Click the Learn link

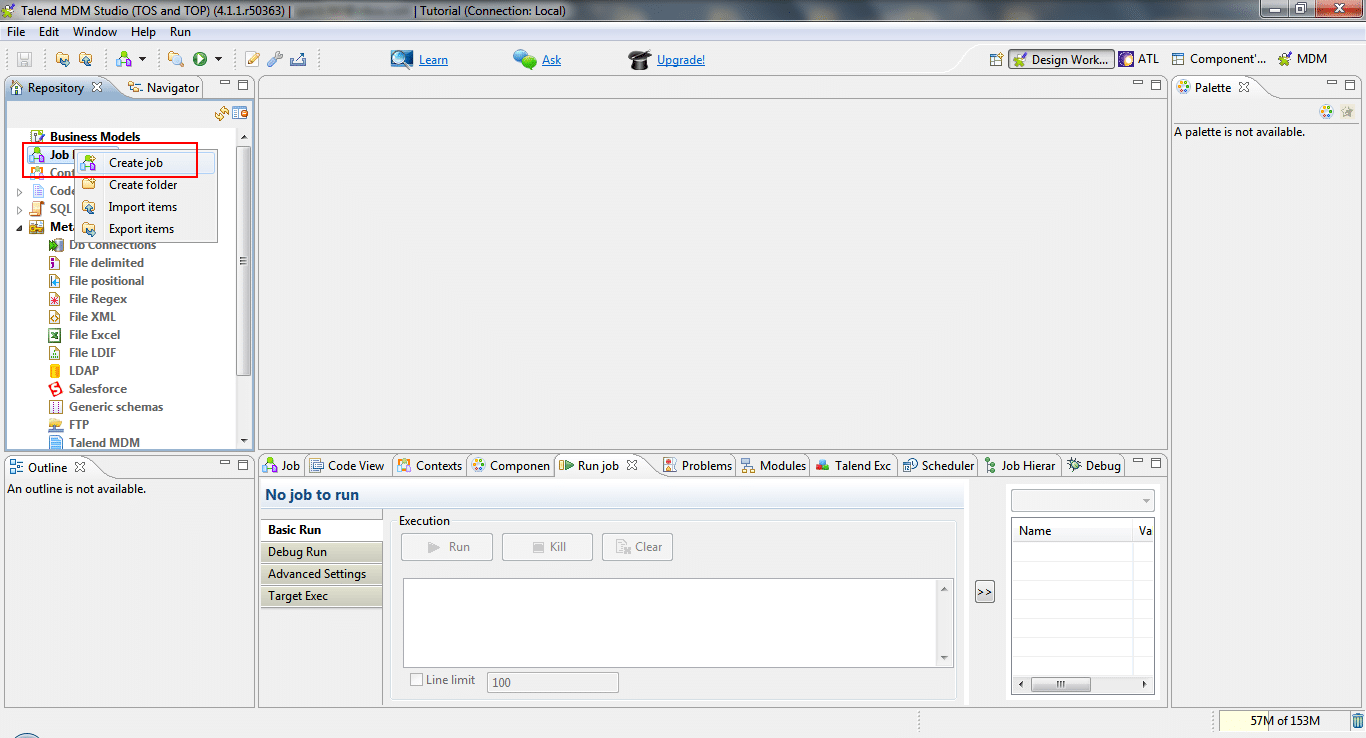433,60
